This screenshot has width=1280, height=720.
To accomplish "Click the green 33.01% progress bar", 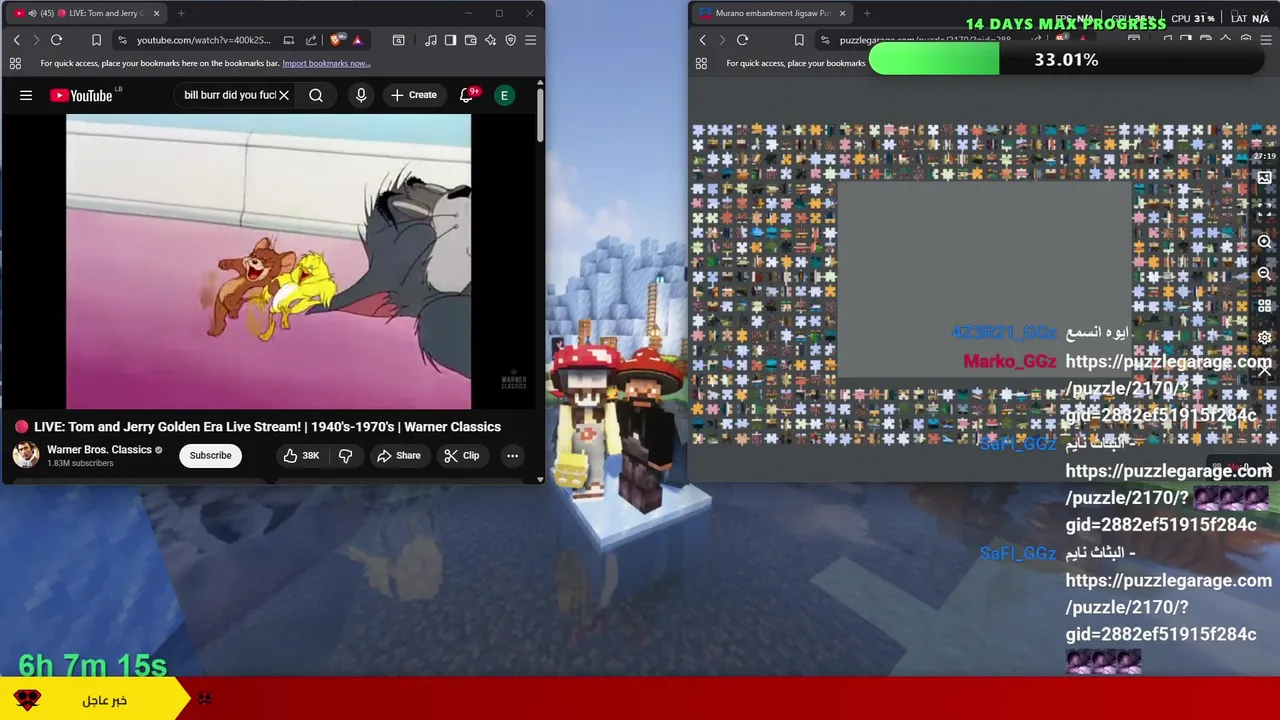I will click(934, 60).
